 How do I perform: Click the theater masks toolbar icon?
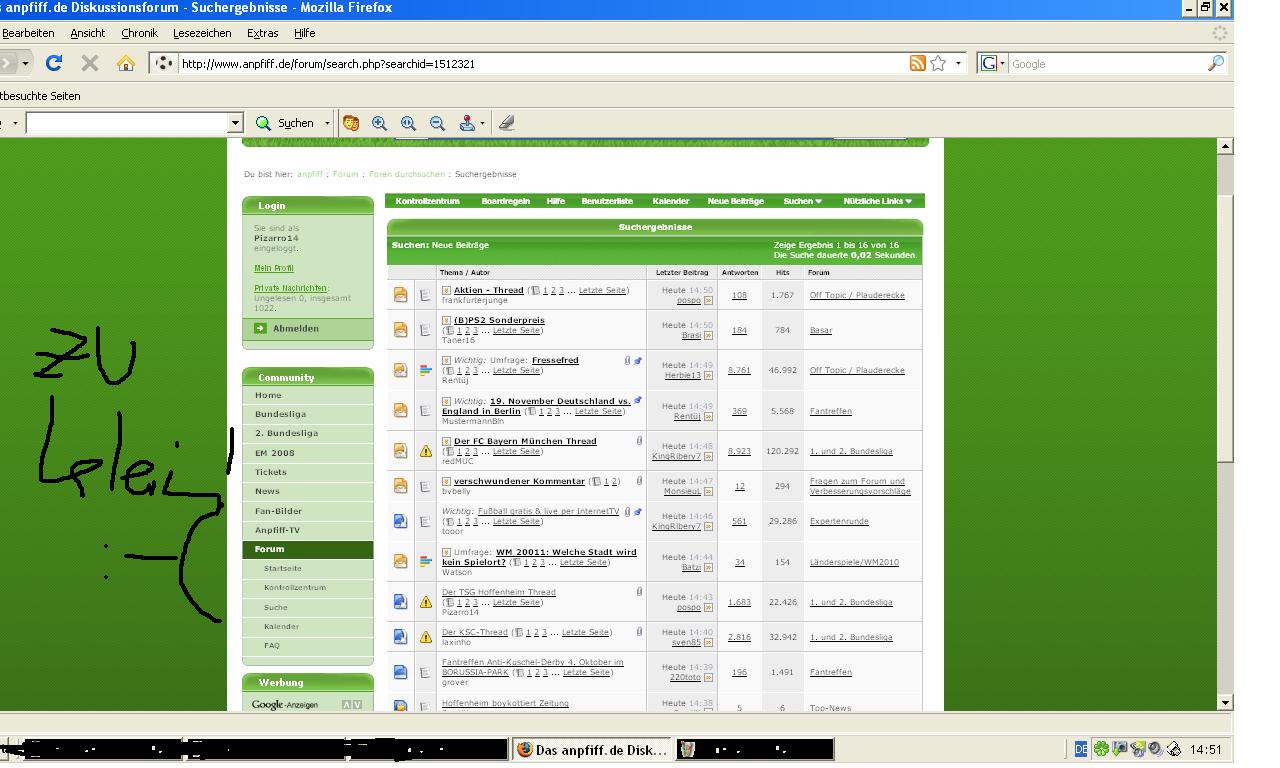tap(350, 123)
